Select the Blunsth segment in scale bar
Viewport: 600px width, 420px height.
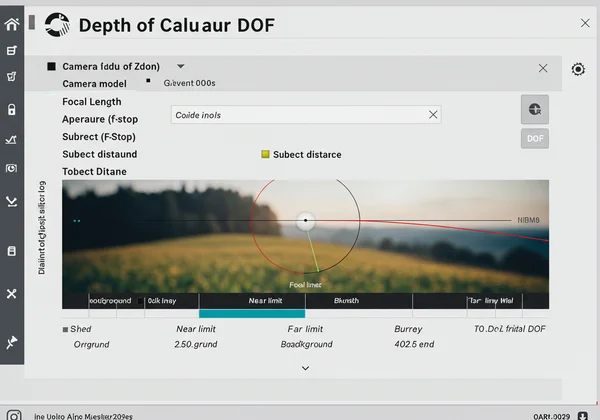pyautogui.click(x=346, y=300)
